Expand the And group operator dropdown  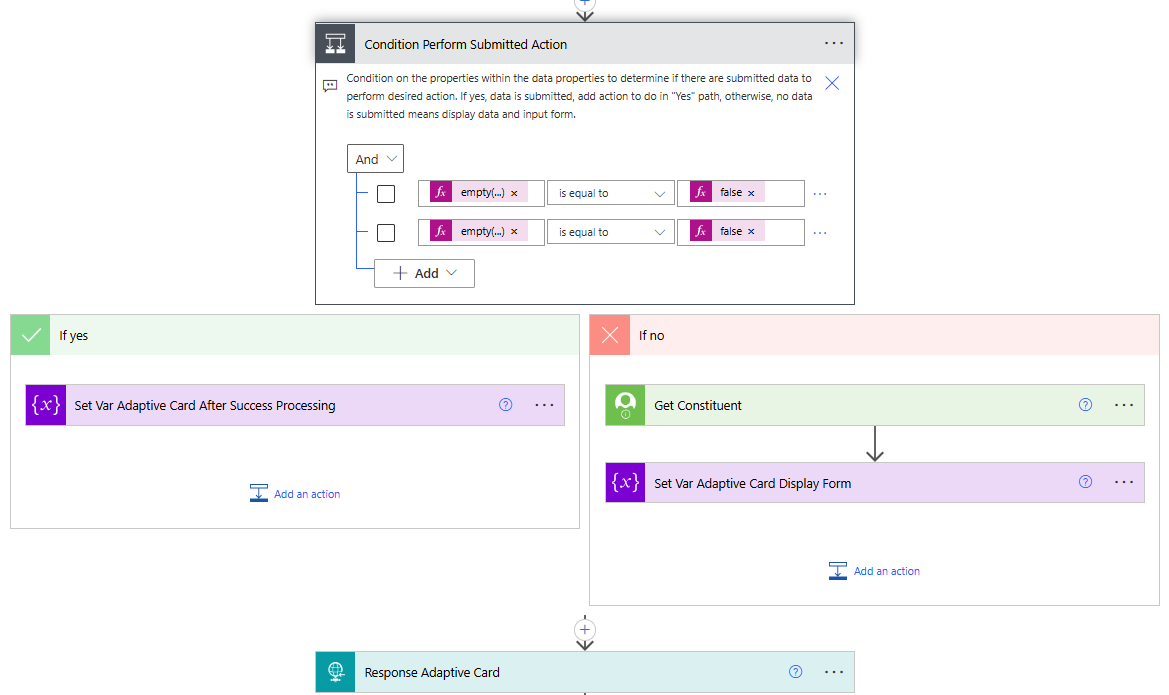375,159
